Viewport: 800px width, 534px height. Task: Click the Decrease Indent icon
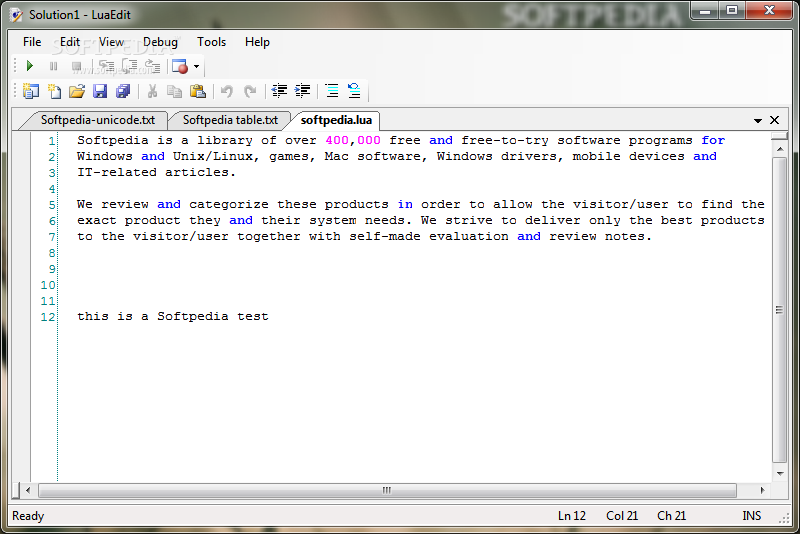click(x=279, y=91)
